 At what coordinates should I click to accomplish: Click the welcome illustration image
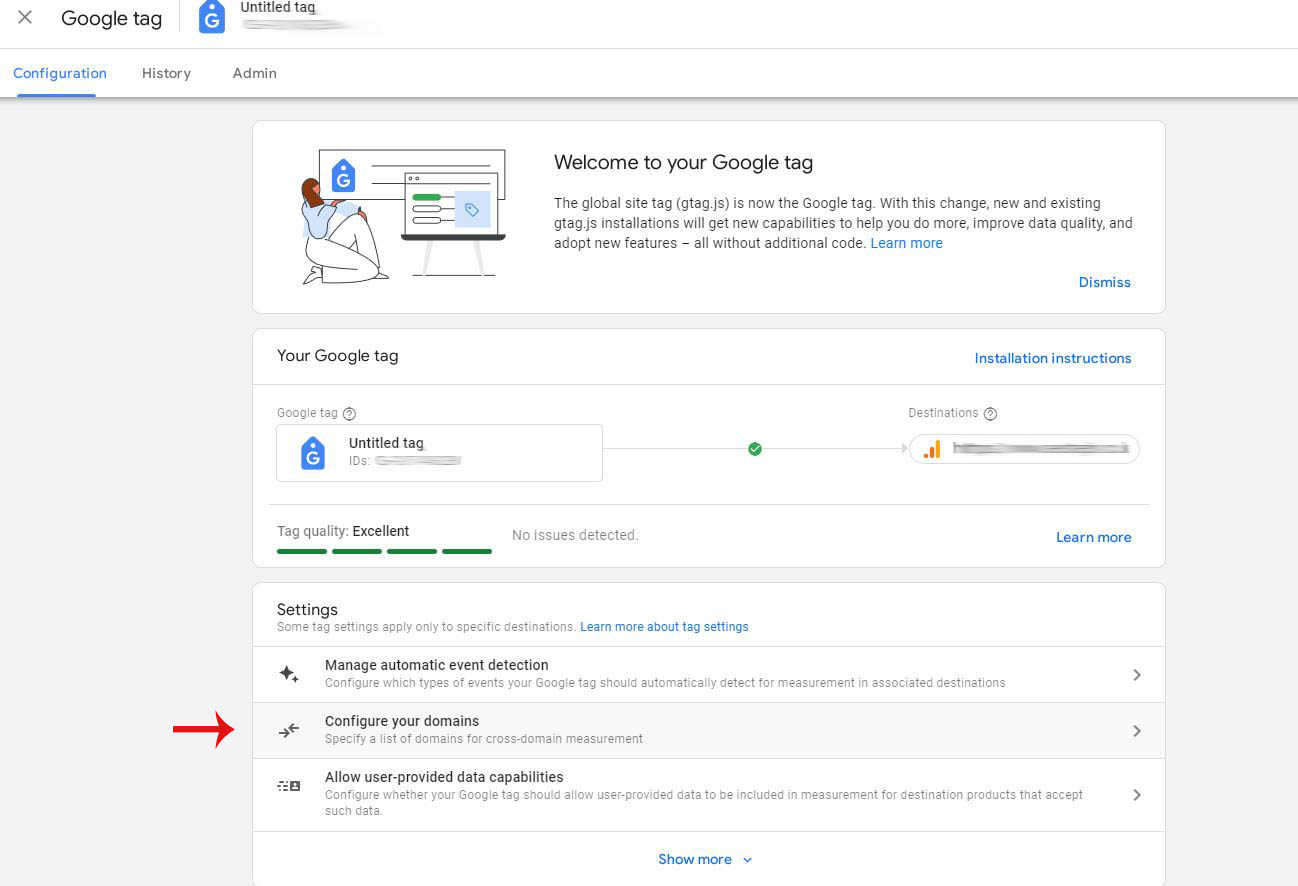pyautogui.click(x=404, y=216)
